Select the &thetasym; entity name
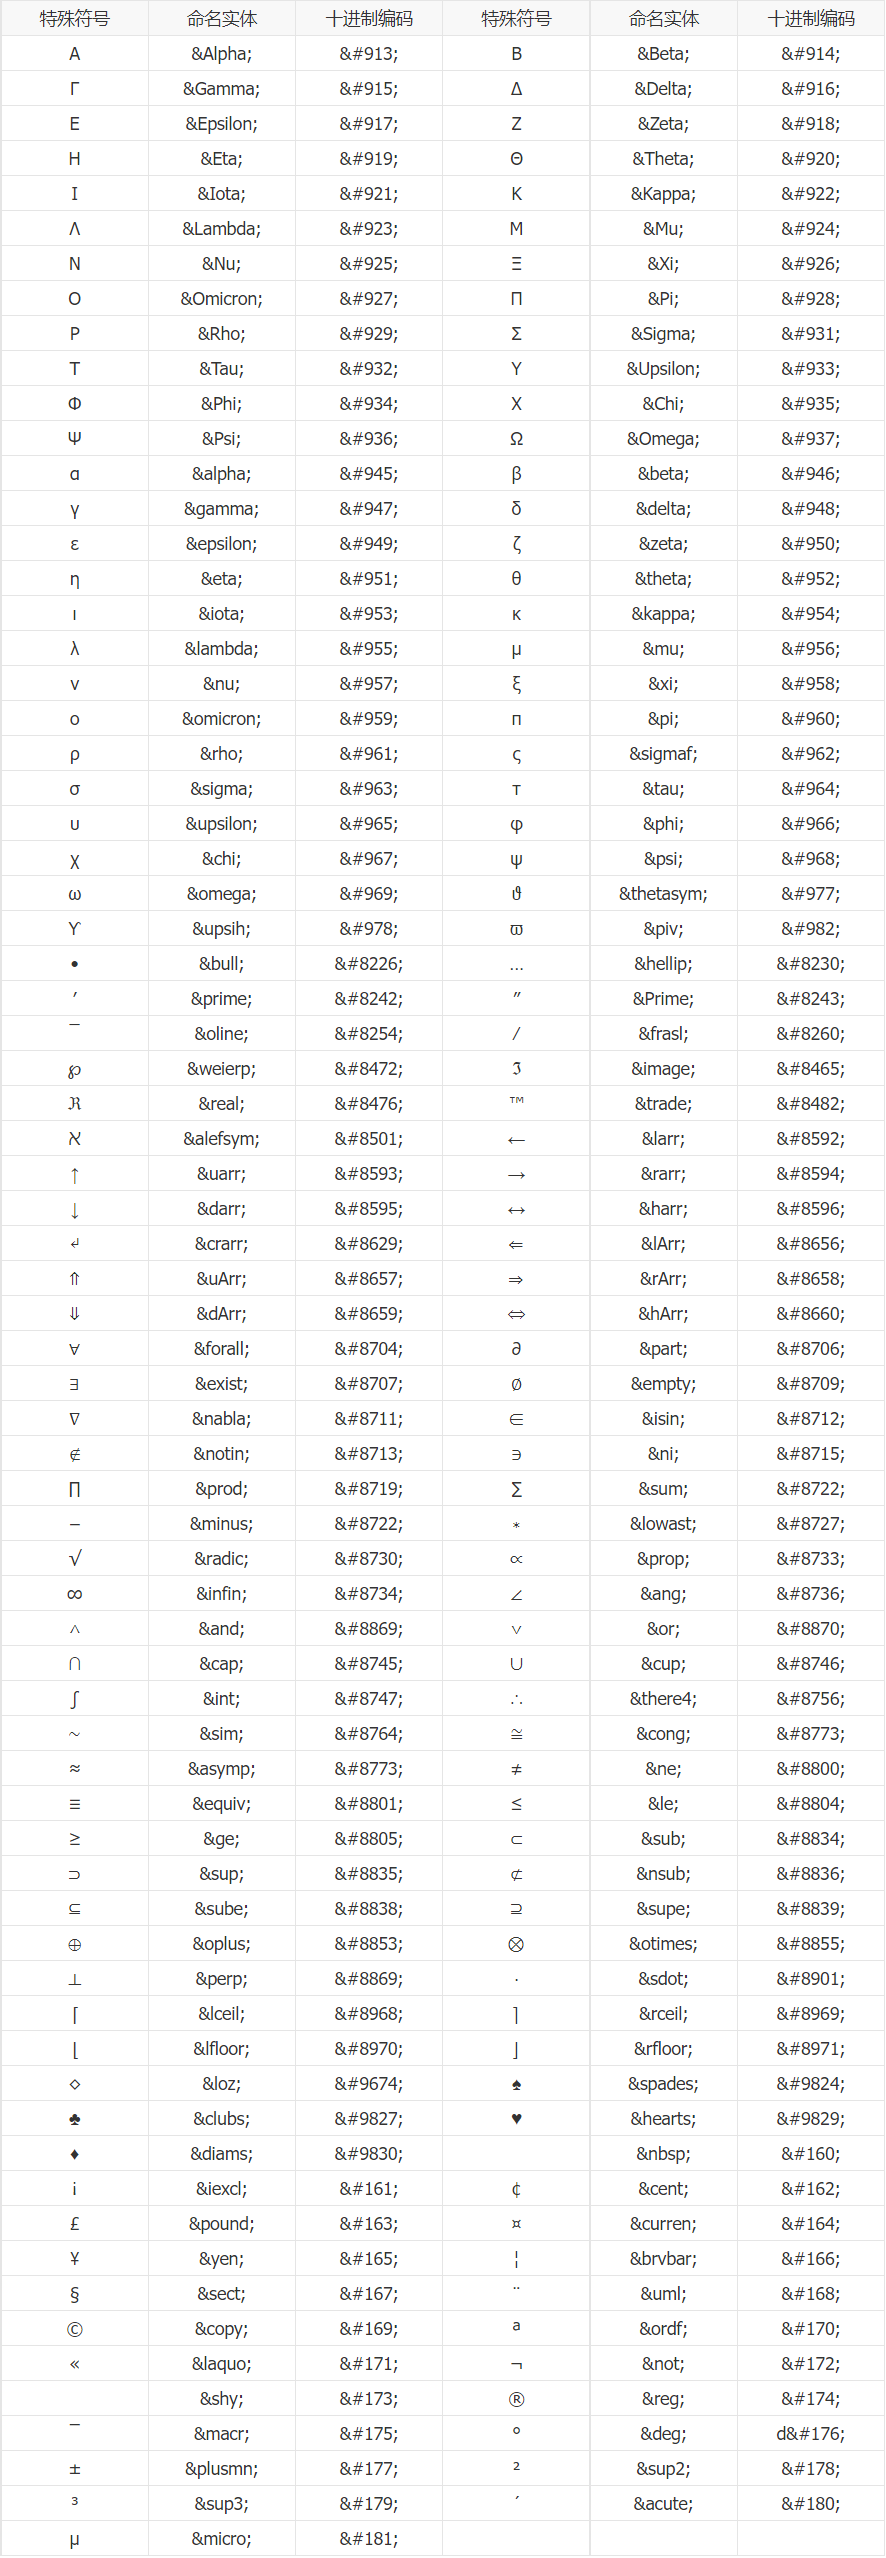 pyautogui.click(x=663, y=894)
